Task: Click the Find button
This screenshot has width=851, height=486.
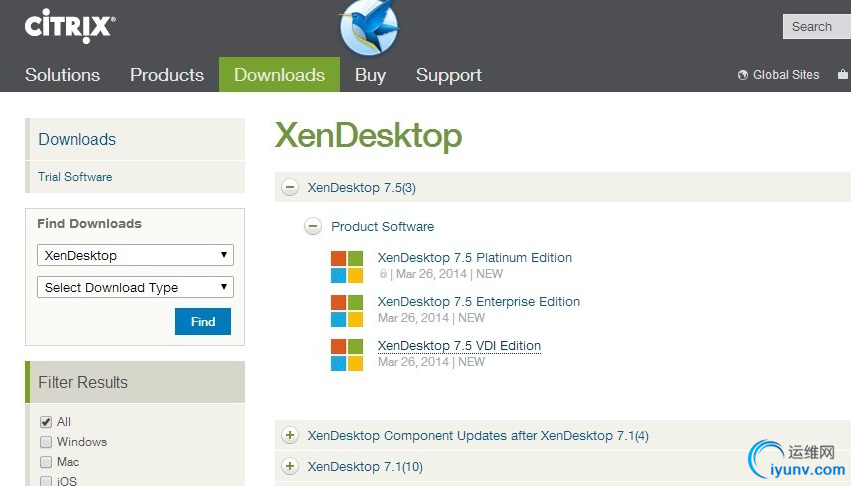Action: click(203, 321)
